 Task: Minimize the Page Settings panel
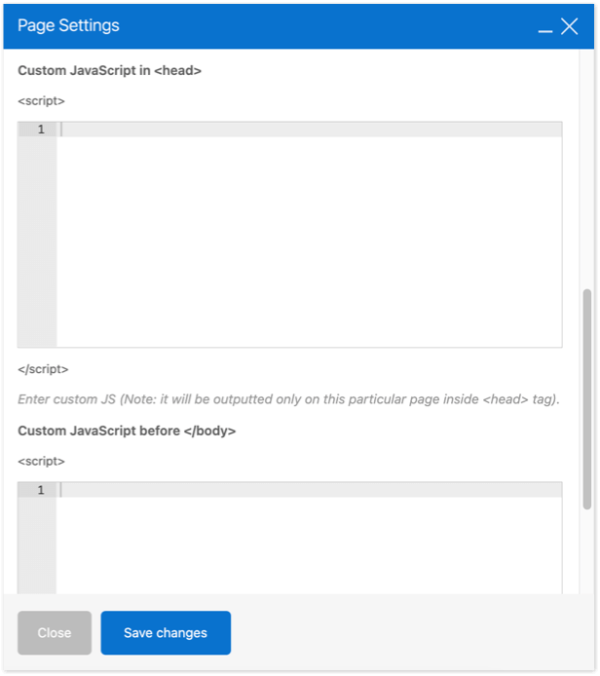pyautogui.click(x=545, y=31)
